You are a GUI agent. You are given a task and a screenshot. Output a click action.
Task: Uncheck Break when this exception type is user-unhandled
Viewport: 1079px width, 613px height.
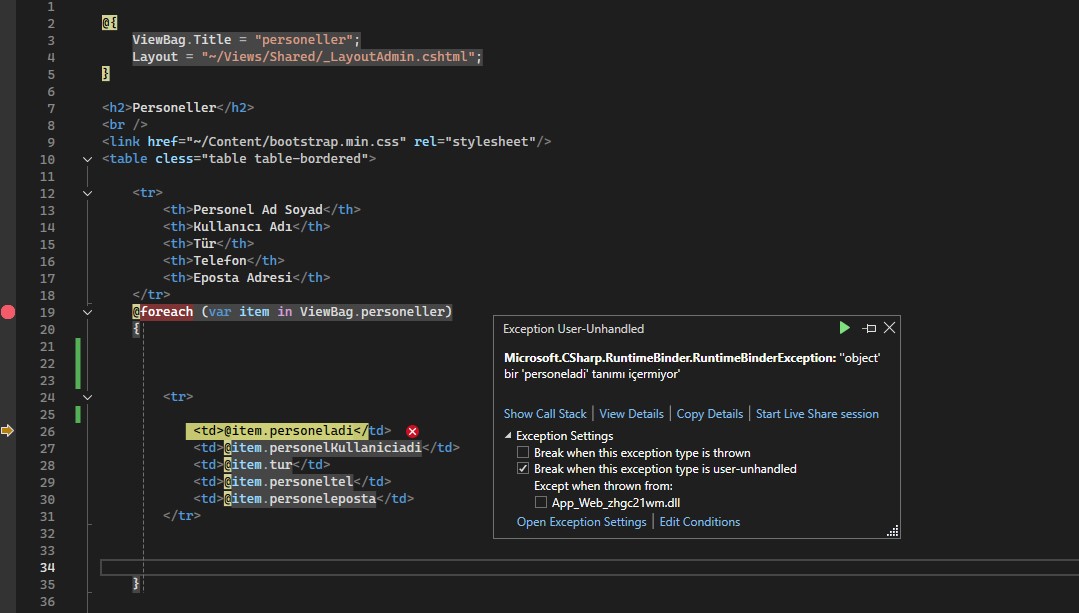tap(523, 469)
